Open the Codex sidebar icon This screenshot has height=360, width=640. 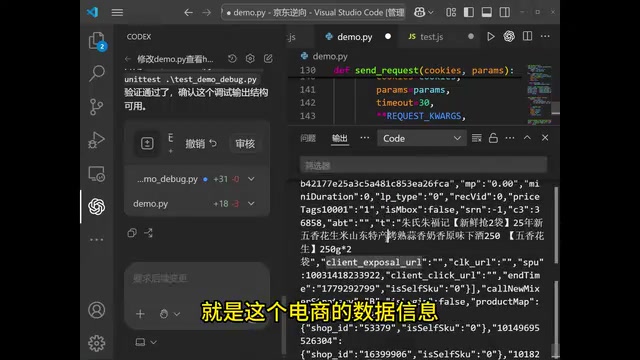[x=97, y=207]
